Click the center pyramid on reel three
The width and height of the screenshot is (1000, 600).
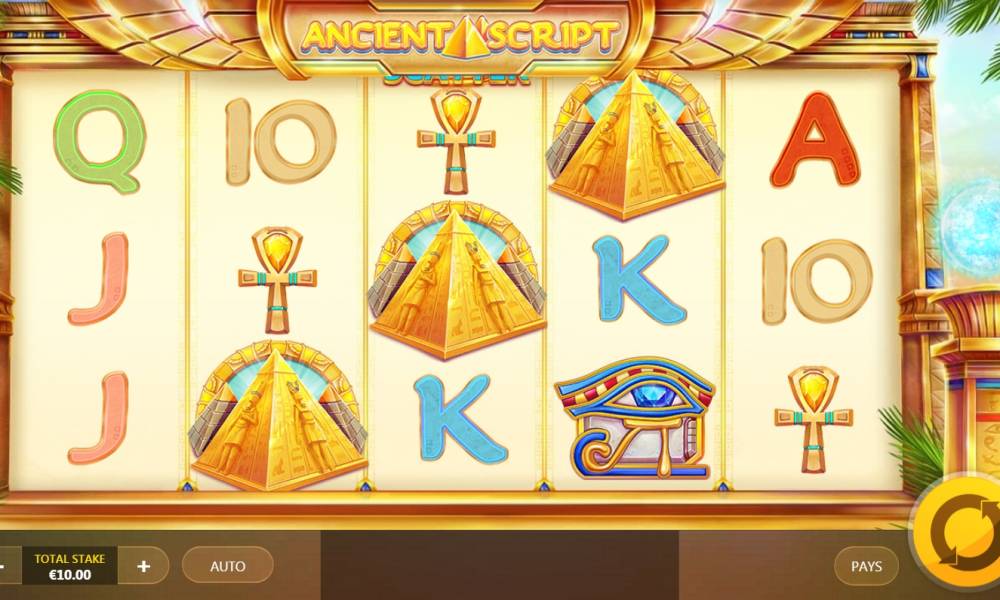(457, 281)
